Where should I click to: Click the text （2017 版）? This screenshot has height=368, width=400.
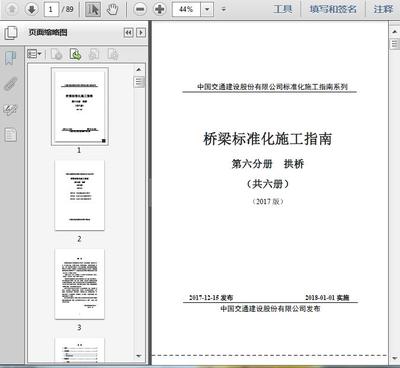[268, 201]
